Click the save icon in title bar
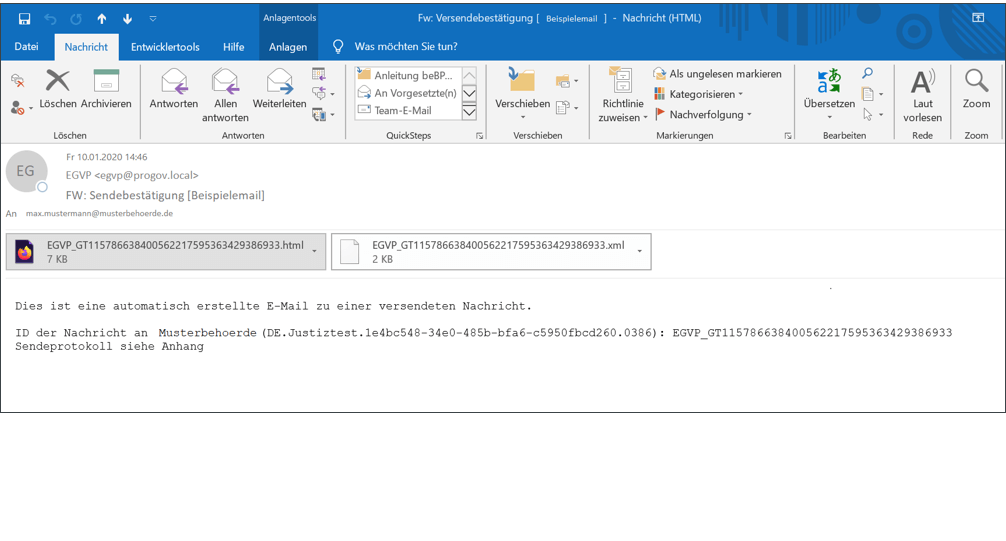This screenshot has height=541, width=1006. click(24, 18)
